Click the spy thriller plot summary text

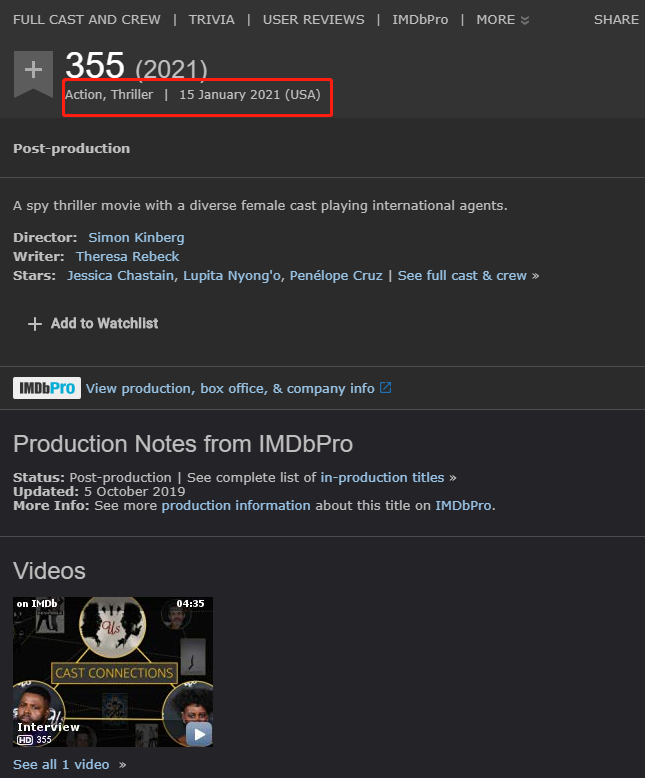[x=260, y=205]
